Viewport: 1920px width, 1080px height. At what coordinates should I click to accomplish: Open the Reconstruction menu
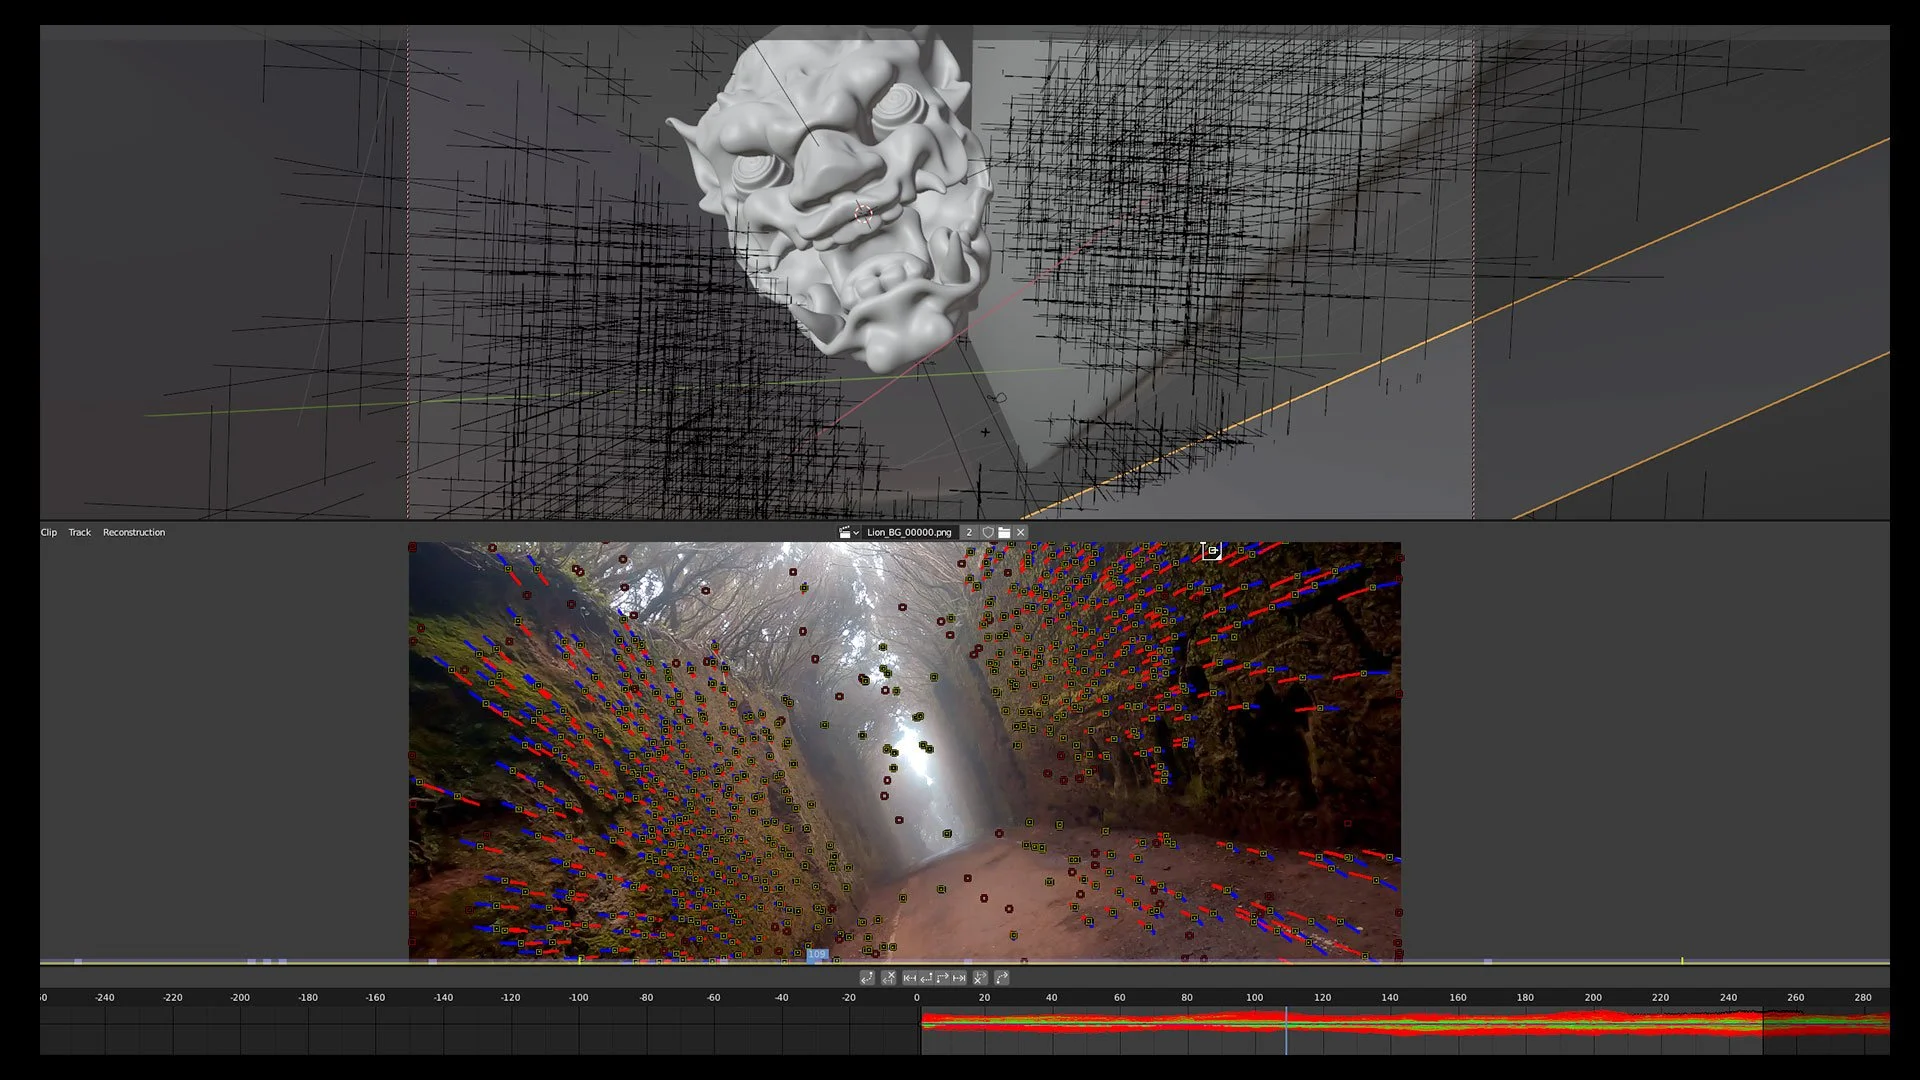(x=133, y=532)
